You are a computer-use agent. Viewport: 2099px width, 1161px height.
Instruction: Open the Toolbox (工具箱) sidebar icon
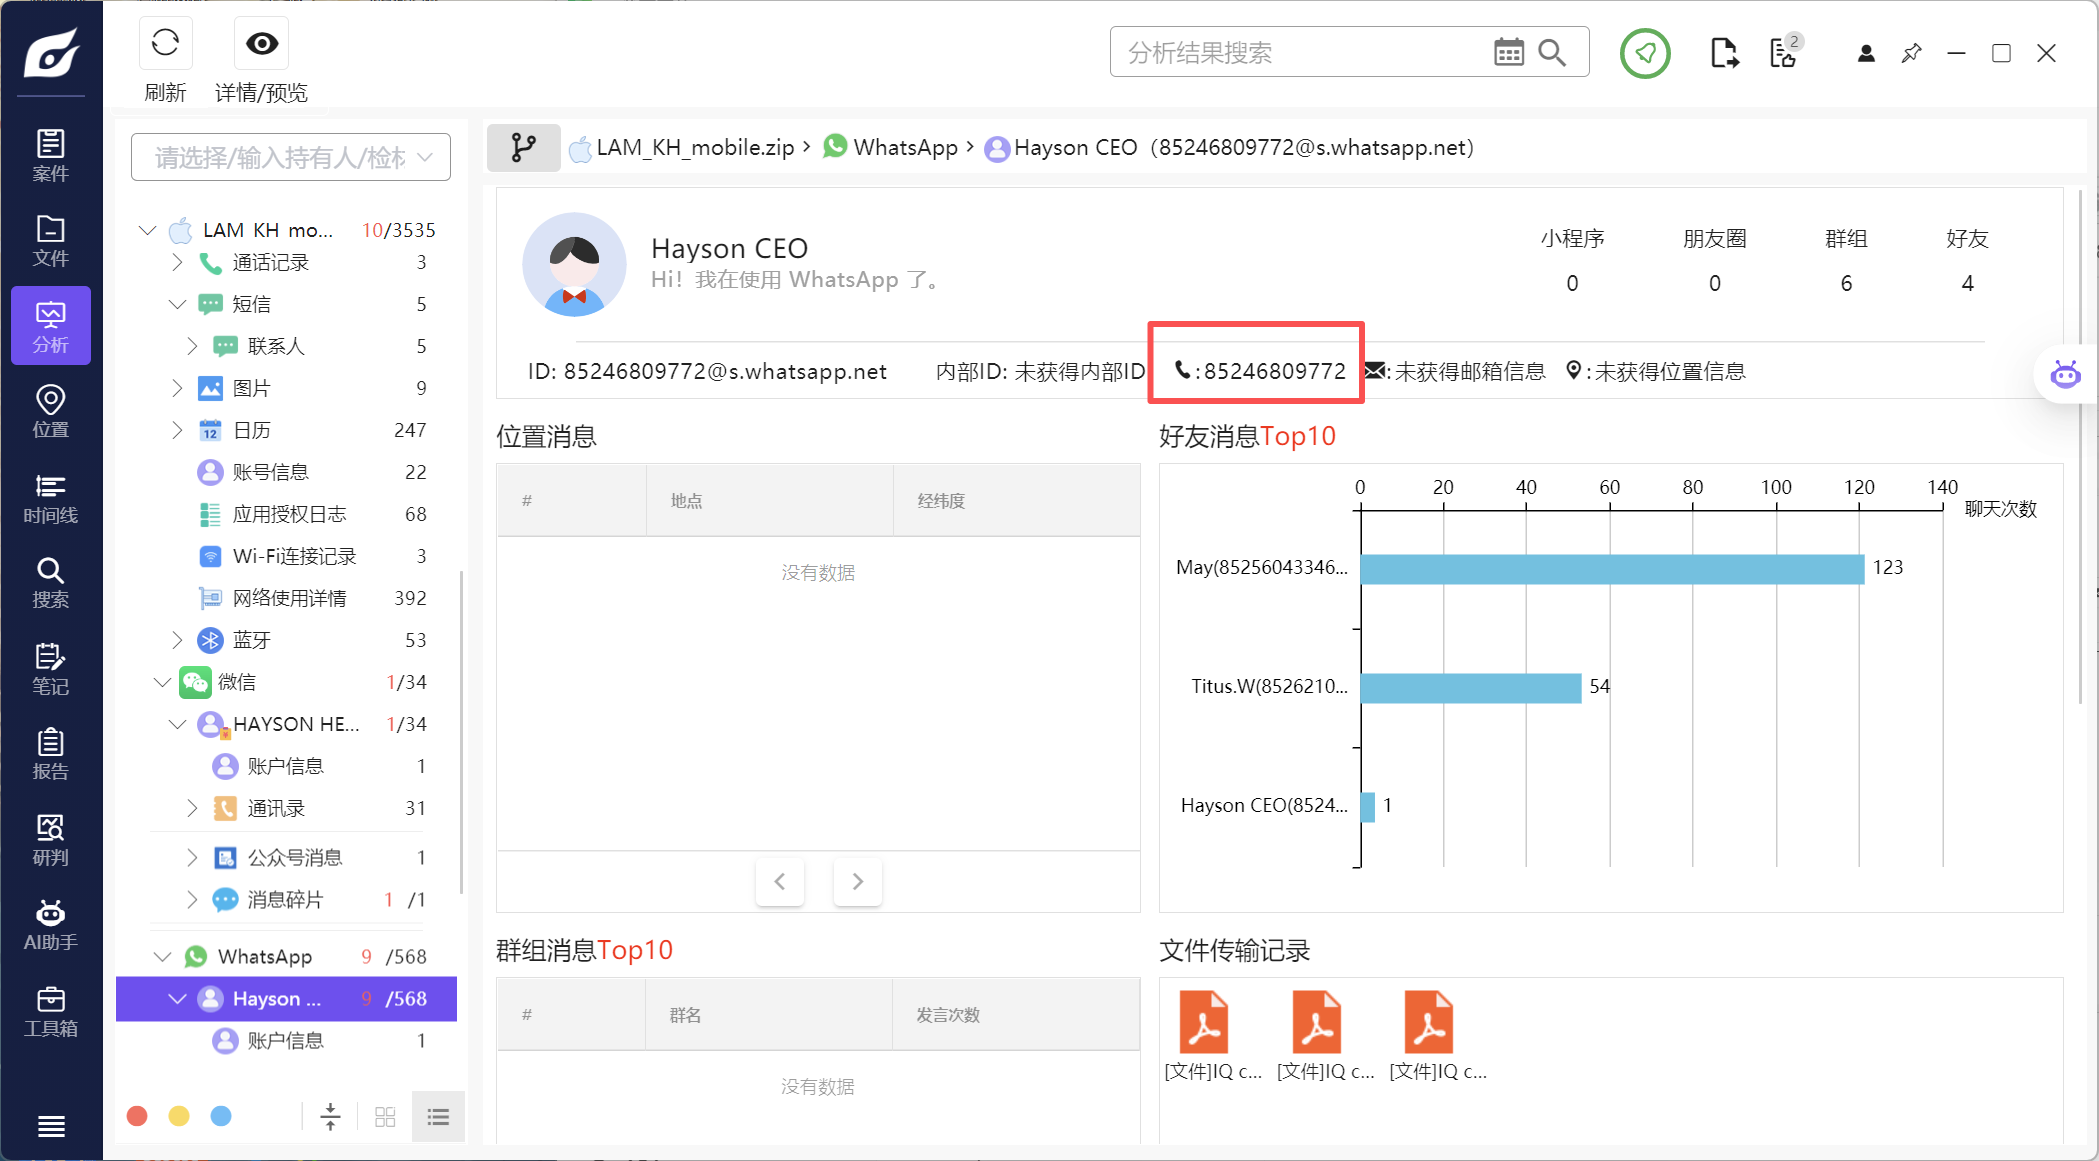point(50,1011)
